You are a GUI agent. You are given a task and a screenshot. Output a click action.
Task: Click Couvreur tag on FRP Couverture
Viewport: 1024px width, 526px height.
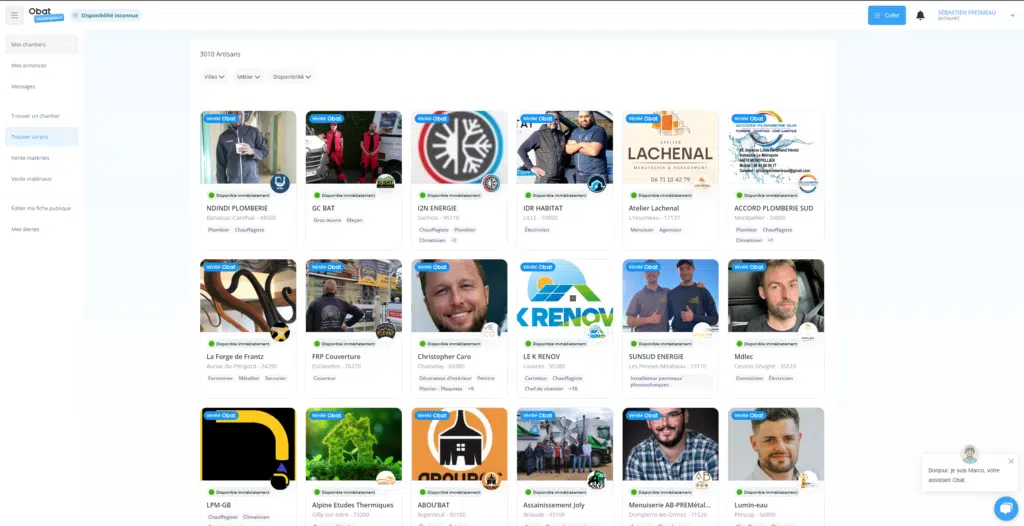(325, 378)
